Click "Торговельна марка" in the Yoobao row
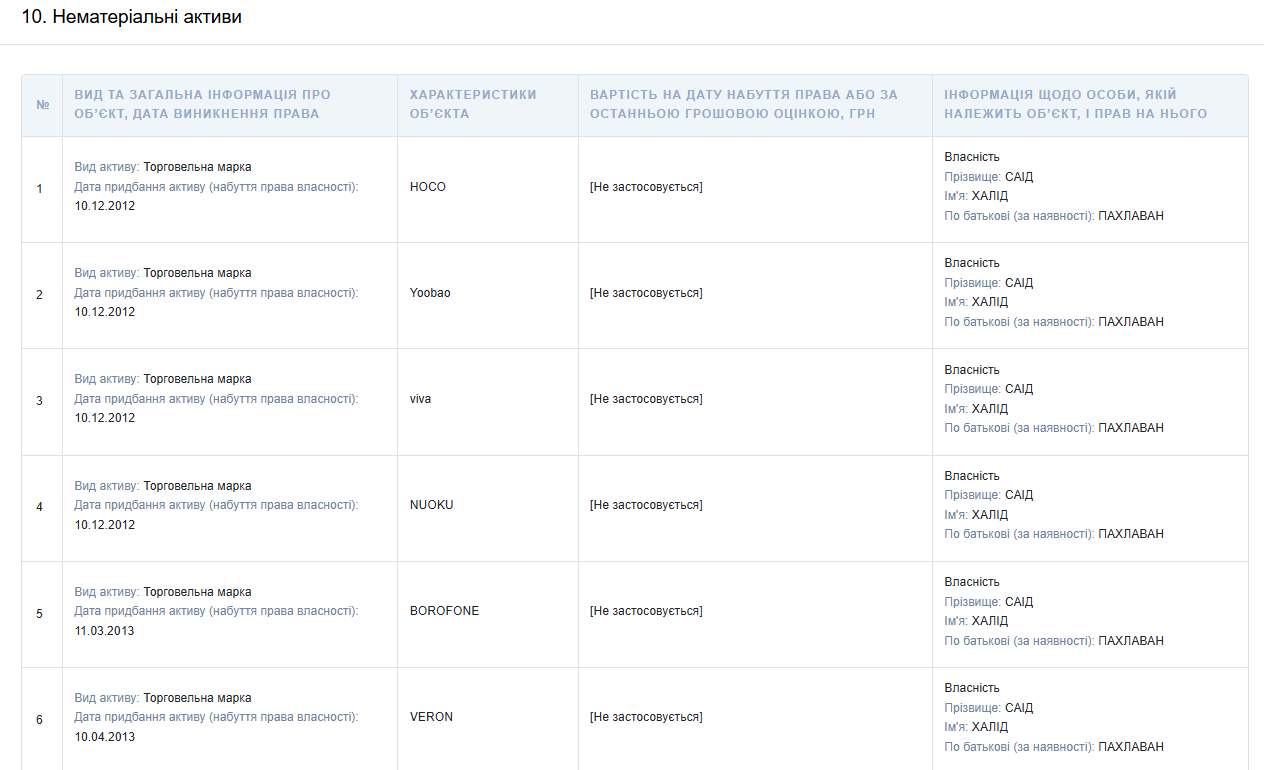The height and width of the screenshot is (770, 1264). click(197, 273)
